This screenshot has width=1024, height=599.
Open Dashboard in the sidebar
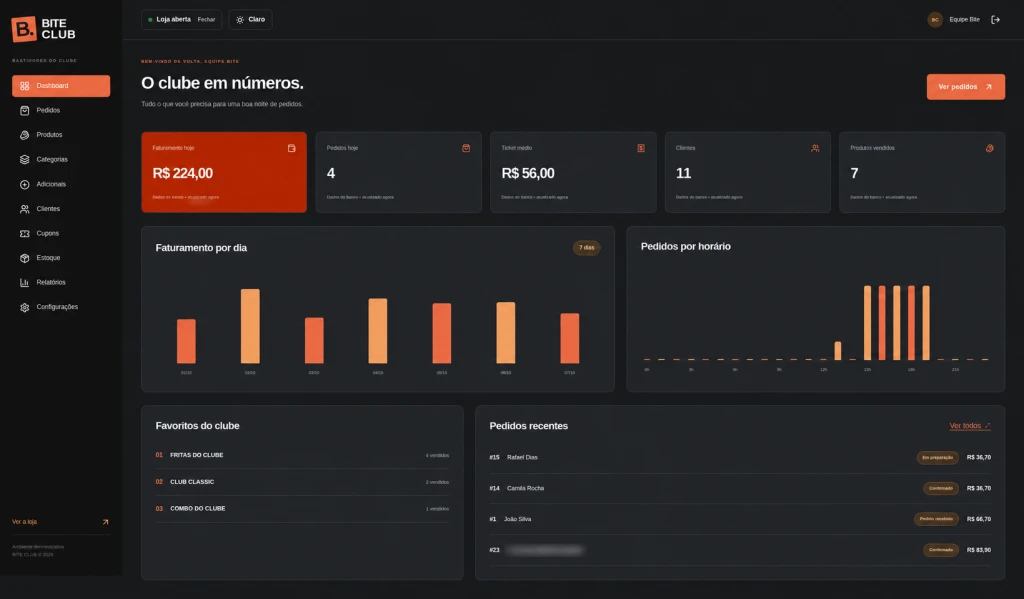[61, 86]
